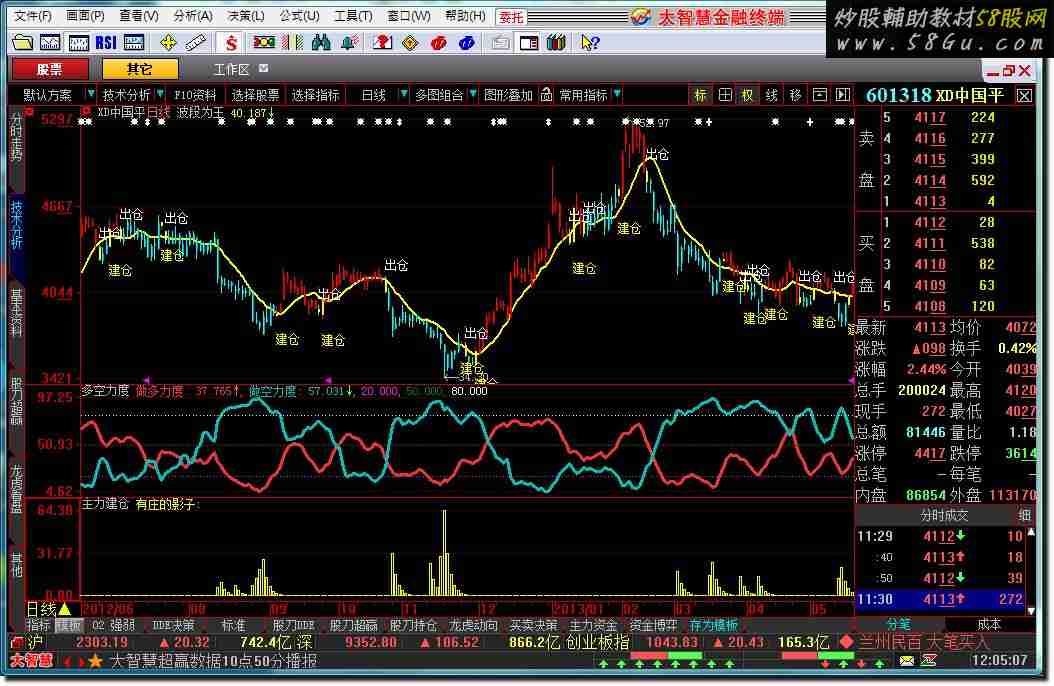Expand the 默认方案 dropdown arrow
This screenshot has width=1054, height=686.
(x=90, y=95)
